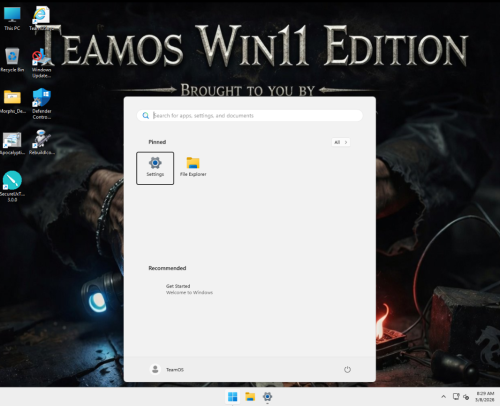Select the Defender Control desktop icon
Screen dimensions: 500x406
pos(42,104)
